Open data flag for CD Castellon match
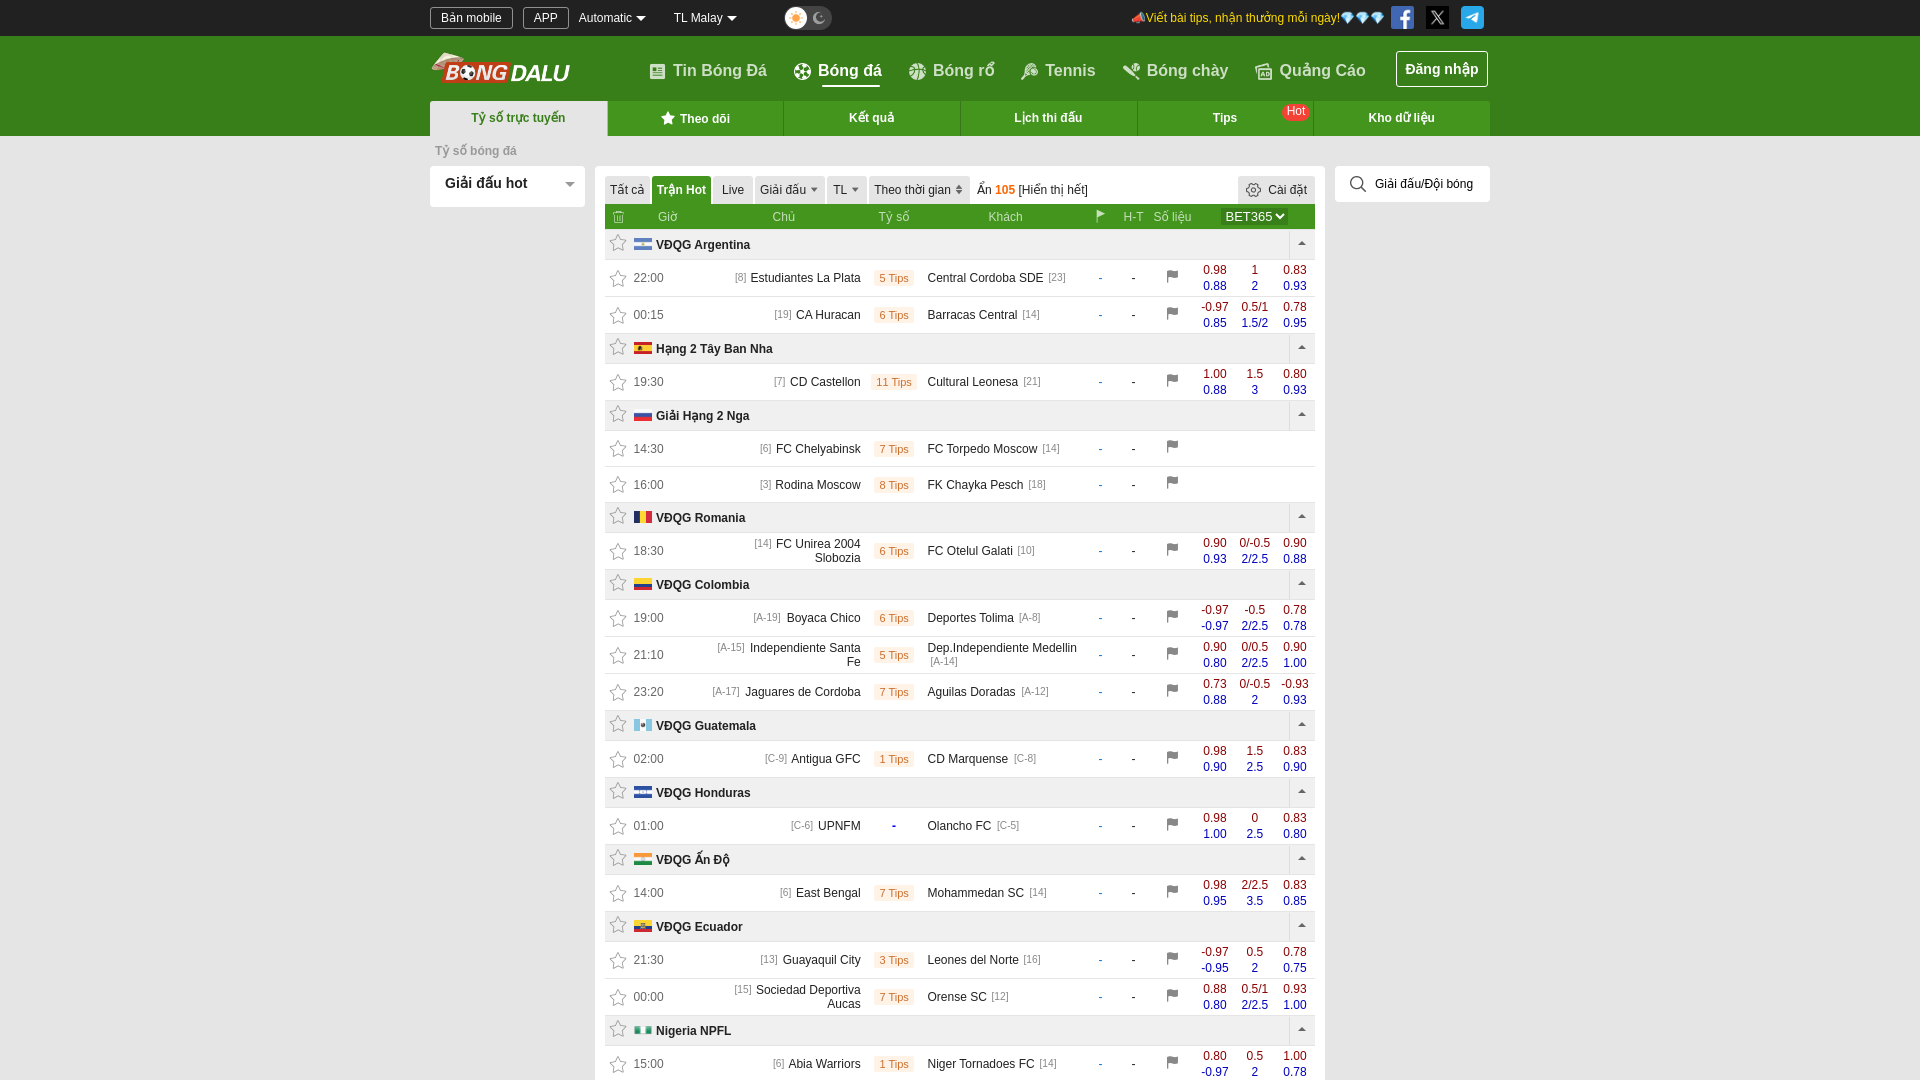Image resolution: width=1920 pixels, height=1080 pixels. coord(1172,381)
